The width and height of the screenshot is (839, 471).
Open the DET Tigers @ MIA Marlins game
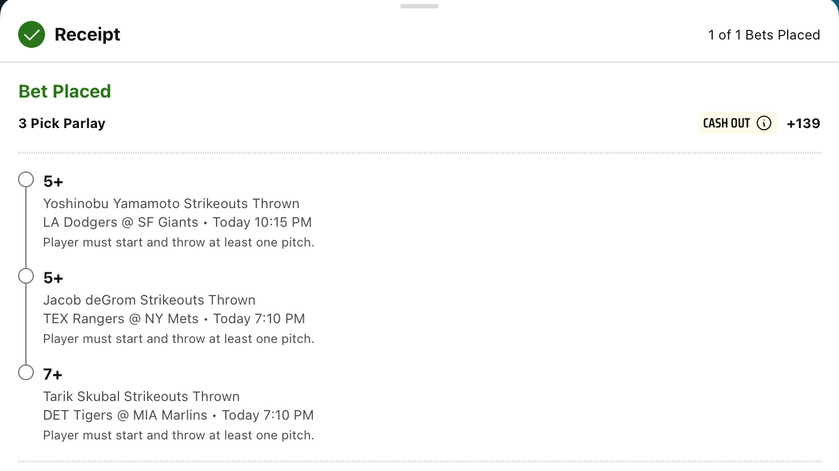125,415
